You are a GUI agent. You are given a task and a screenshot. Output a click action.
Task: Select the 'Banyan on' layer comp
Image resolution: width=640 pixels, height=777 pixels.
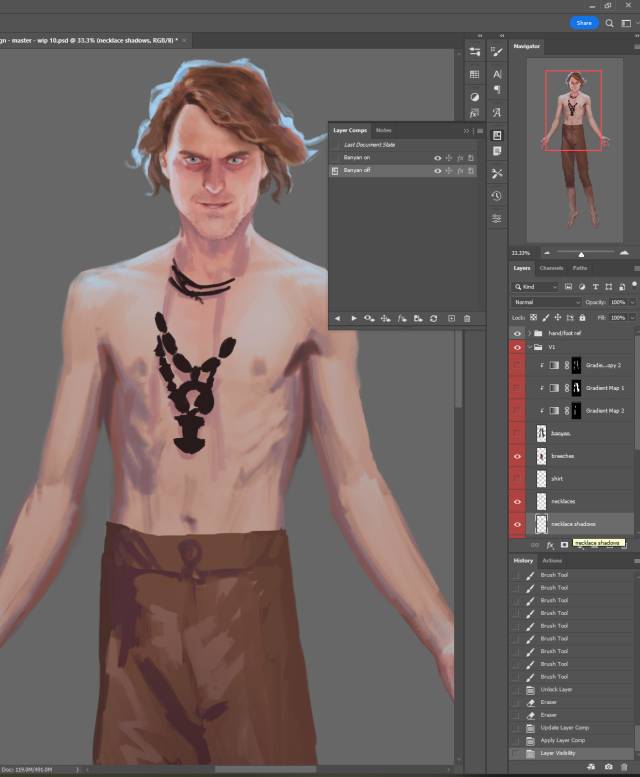(357, 157)
